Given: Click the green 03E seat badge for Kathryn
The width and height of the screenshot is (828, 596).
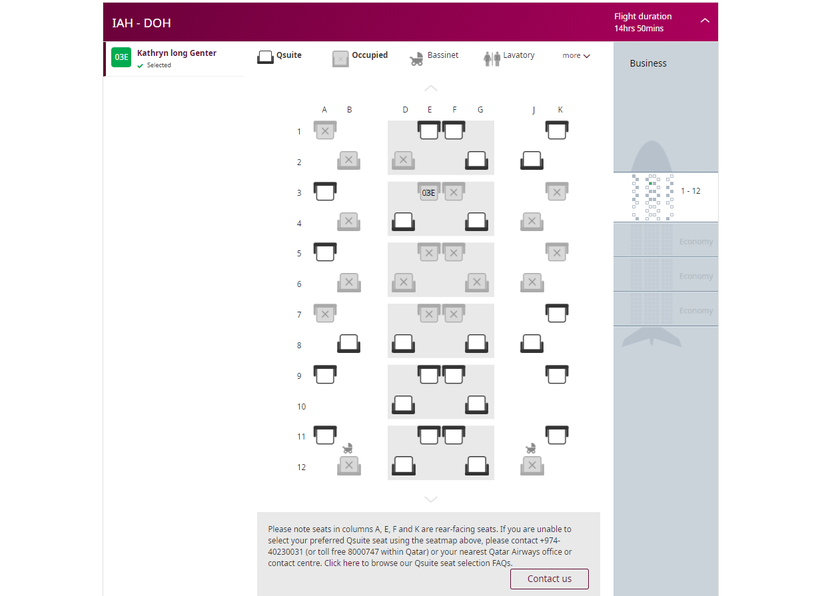Looking at the screenshot, I should (x=121, y=58).
